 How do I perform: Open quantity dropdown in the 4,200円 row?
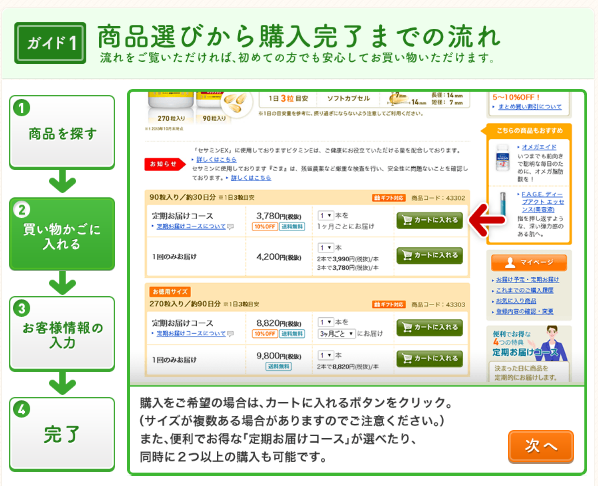point(326,248)
